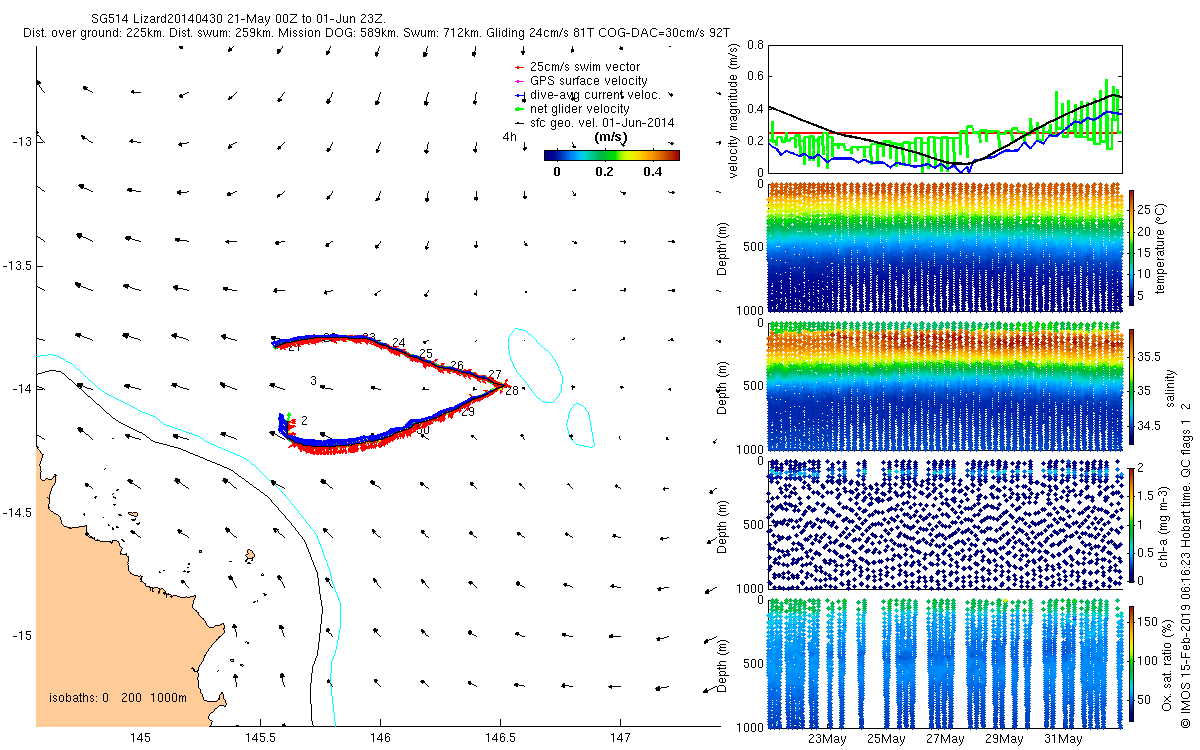Image resolution: width=1200 pixels, height=750 pixels.
Task: Click the track day marker labeled 24
Action: click(x=399, y=343)
